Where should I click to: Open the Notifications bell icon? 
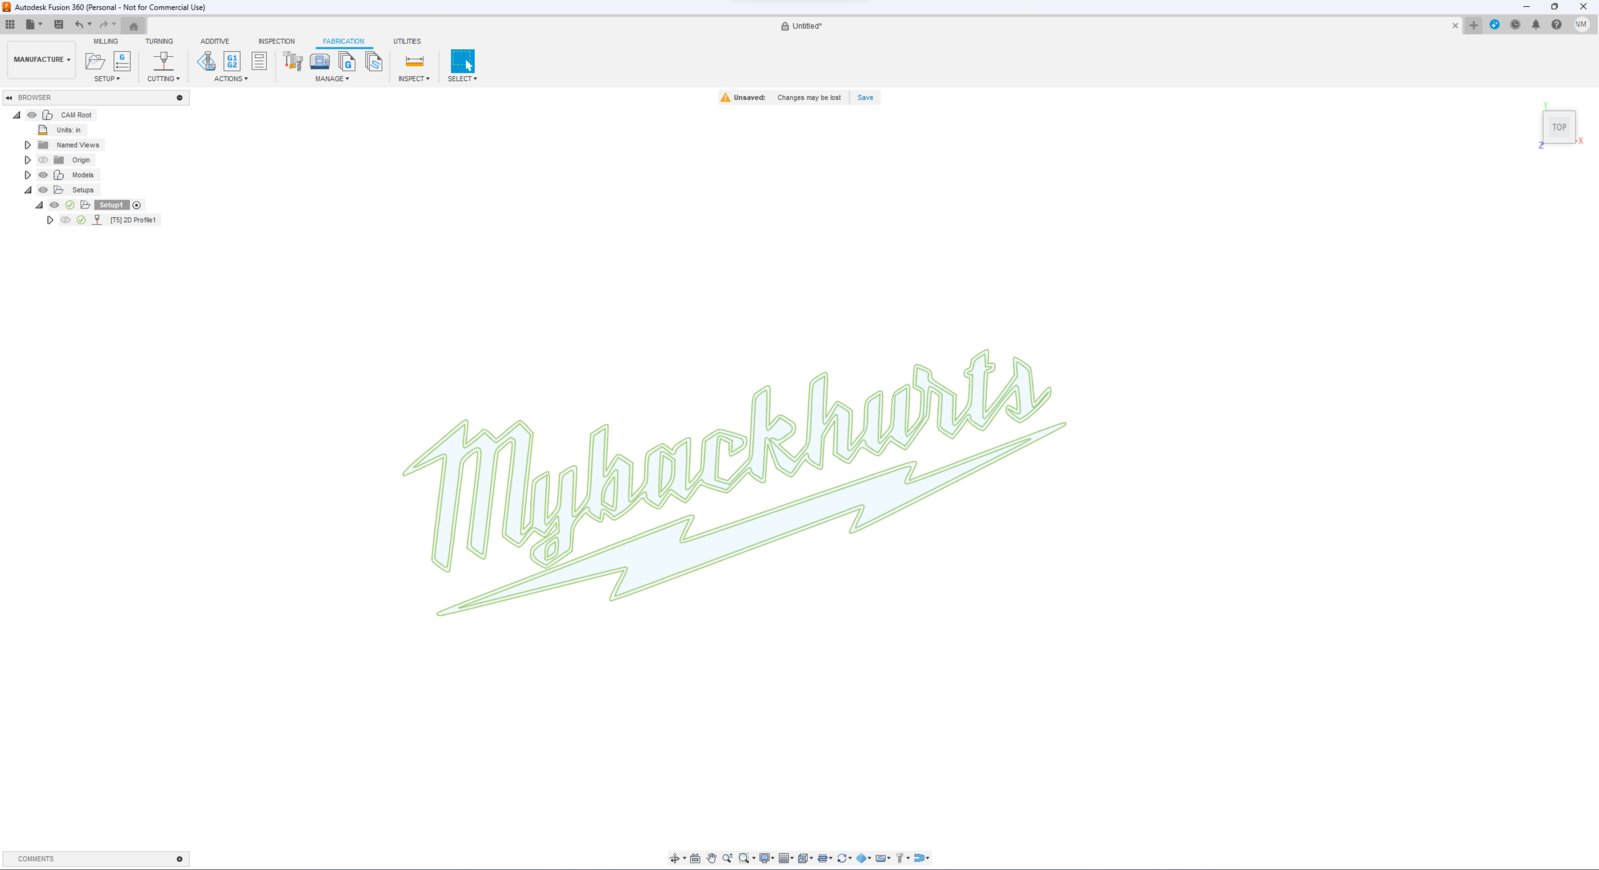pos(1536,25)
